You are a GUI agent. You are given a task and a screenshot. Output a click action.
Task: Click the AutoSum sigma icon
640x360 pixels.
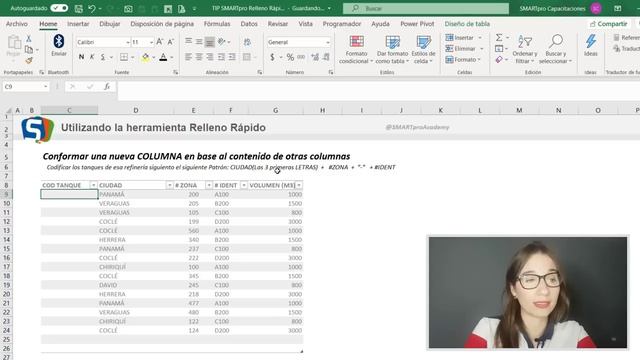pos(499,38)
